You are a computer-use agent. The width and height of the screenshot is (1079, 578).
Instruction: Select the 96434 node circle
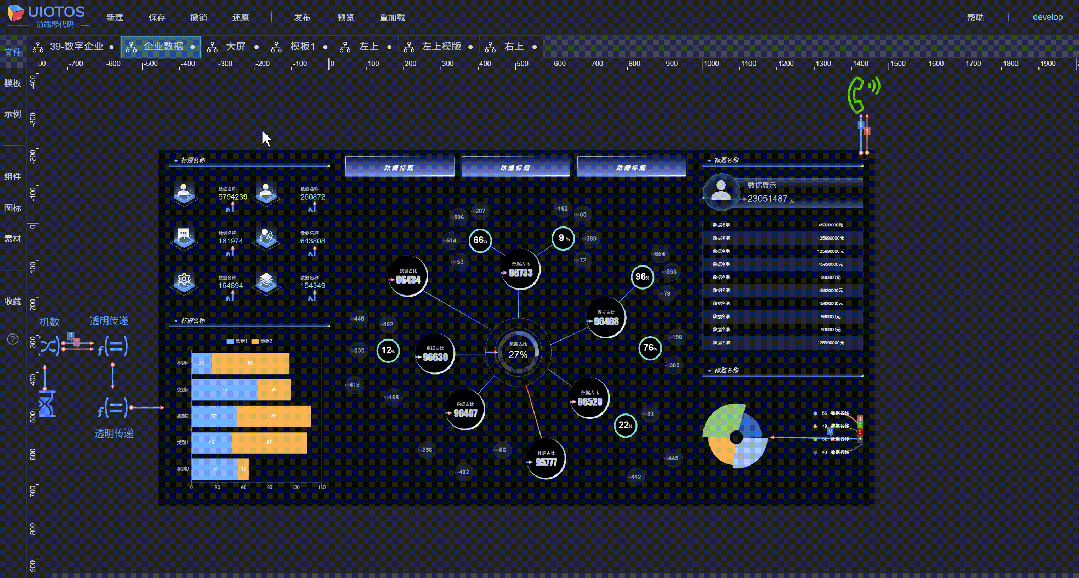(x=408, y=276)
